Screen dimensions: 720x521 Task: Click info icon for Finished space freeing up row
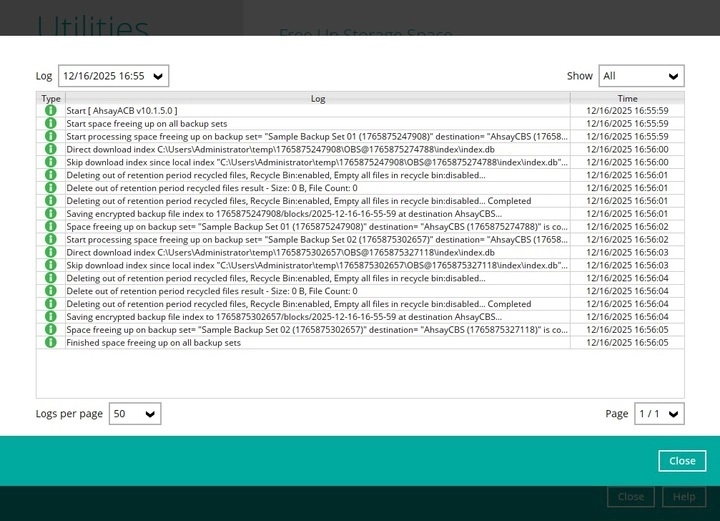click(51, 343)
